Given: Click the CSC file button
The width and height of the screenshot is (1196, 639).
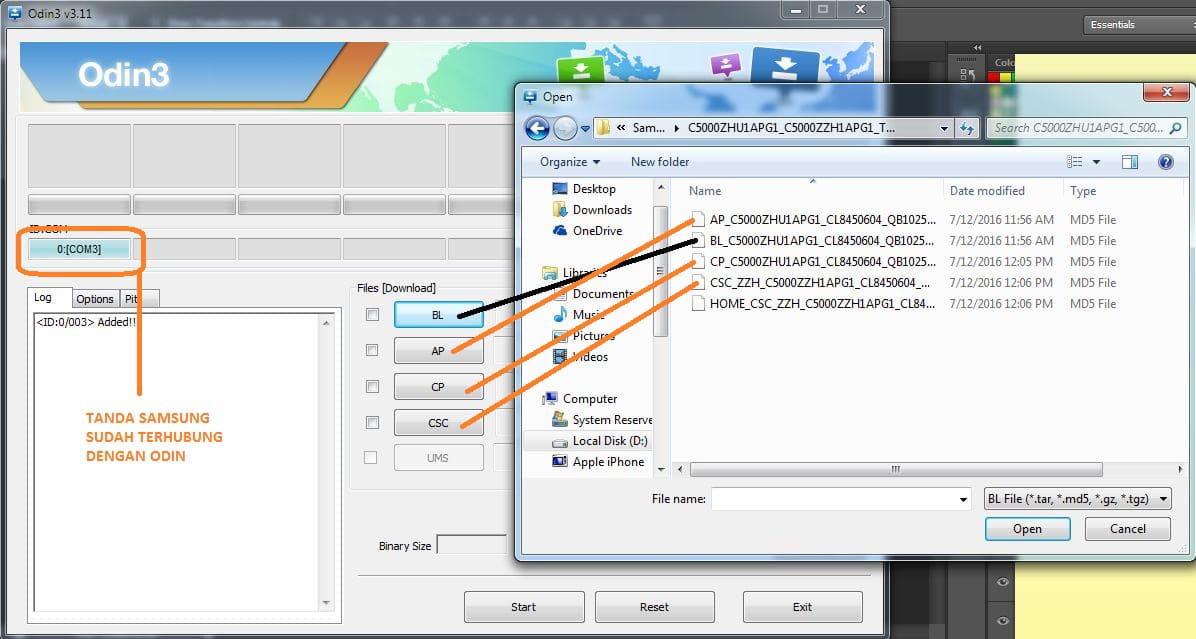Looking at the screenshot, I should [x=439, y=422].
